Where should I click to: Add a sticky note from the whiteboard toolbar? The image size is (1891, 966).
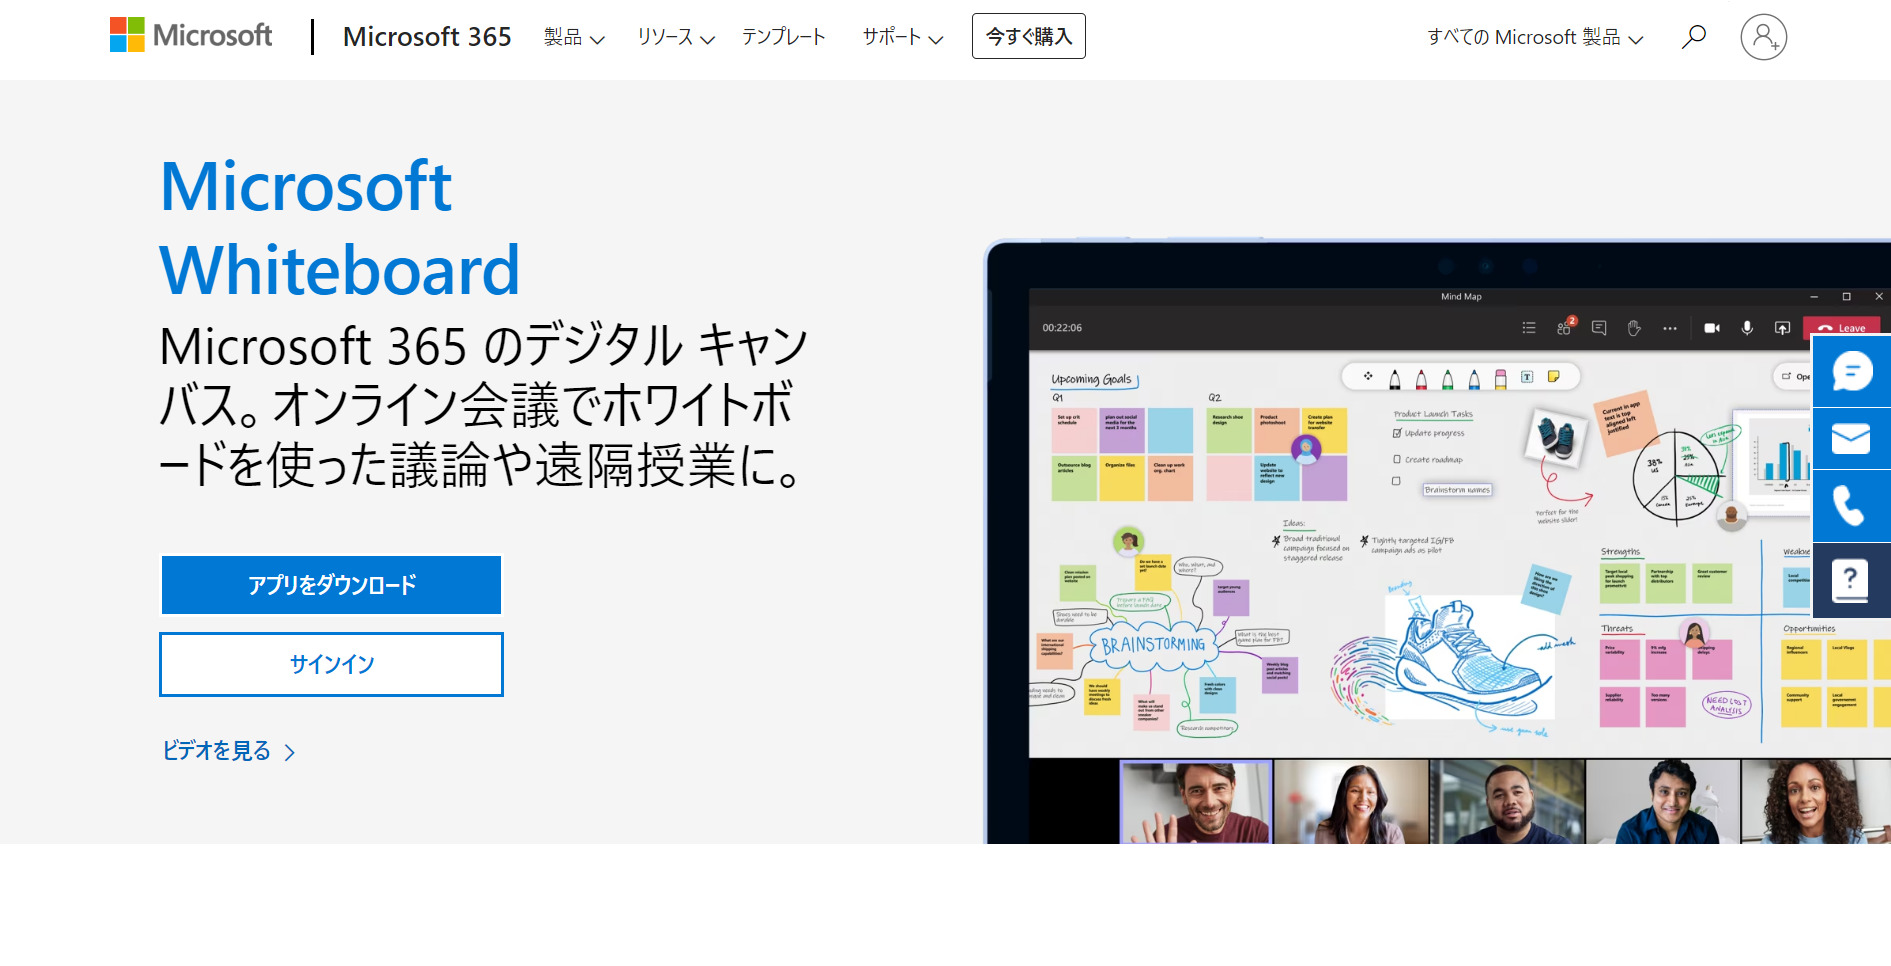[x=1553, y=377]
